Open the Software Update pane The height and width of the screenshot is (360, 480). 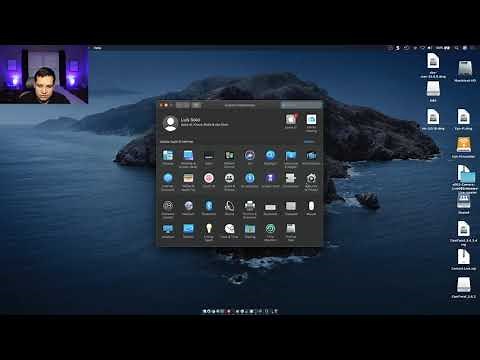point(168,209)
